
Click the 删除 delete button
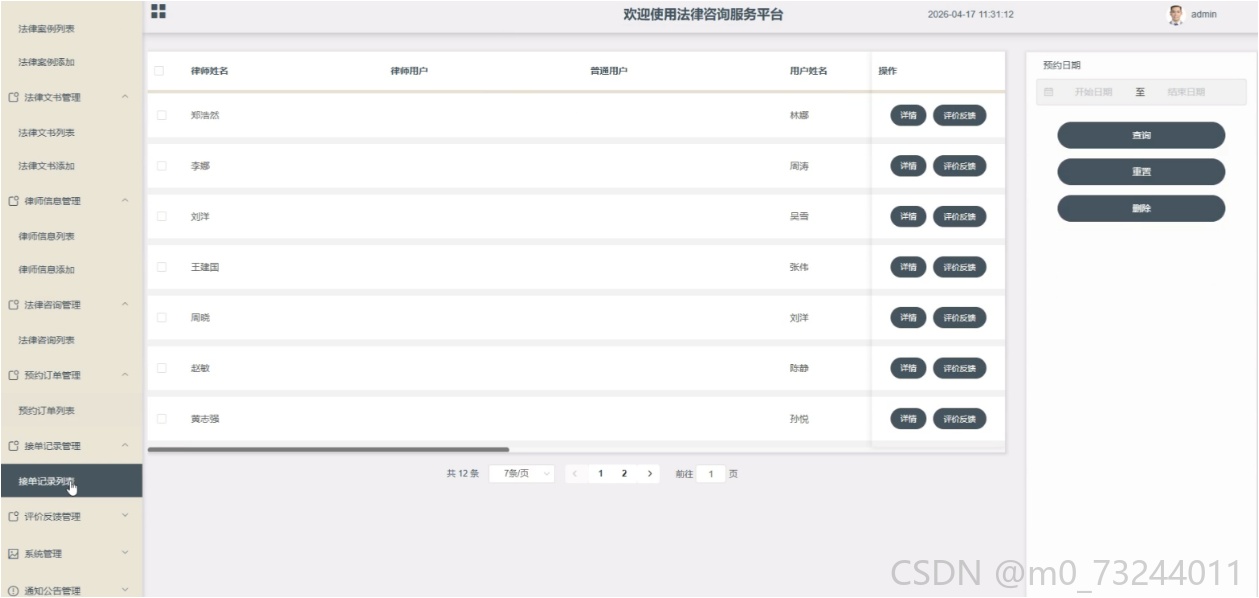[1141, 209]
